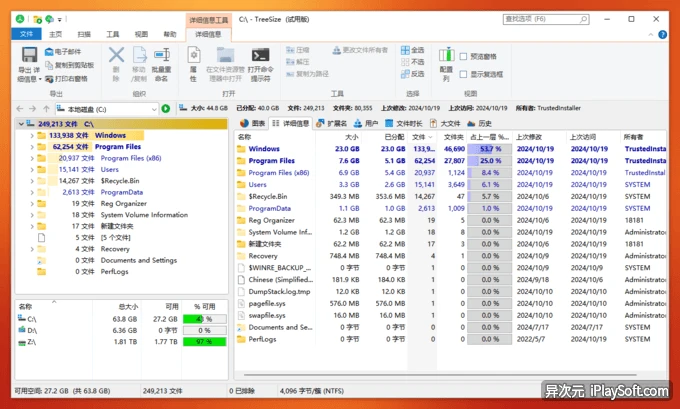
Task: Select pagefile.sys in details list
Action: [267, 304]
